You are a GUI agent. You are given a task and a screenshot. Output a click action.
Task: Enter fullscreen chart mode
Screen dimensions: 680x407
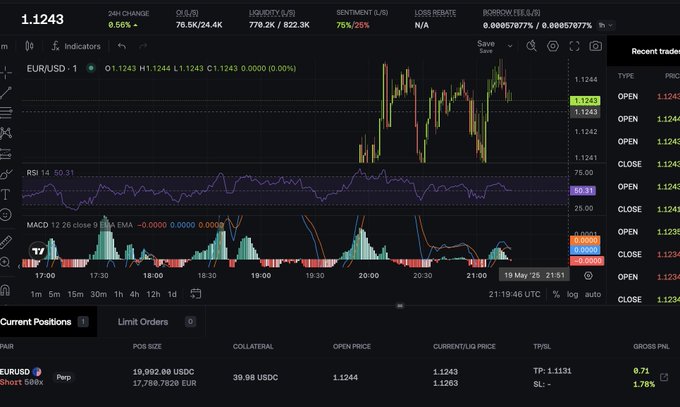(574, 46)
